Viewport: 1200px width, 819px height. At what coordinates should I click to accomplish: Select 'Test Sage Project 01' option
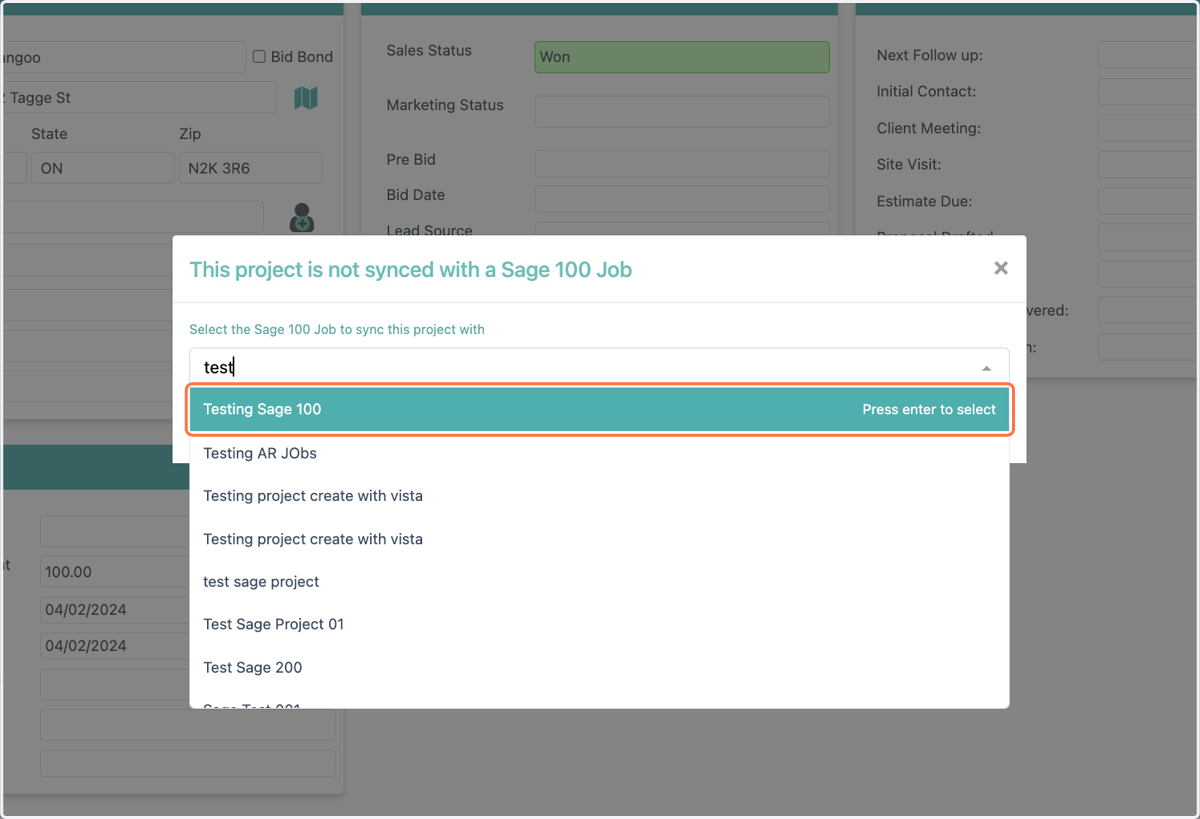click(599, 624)
